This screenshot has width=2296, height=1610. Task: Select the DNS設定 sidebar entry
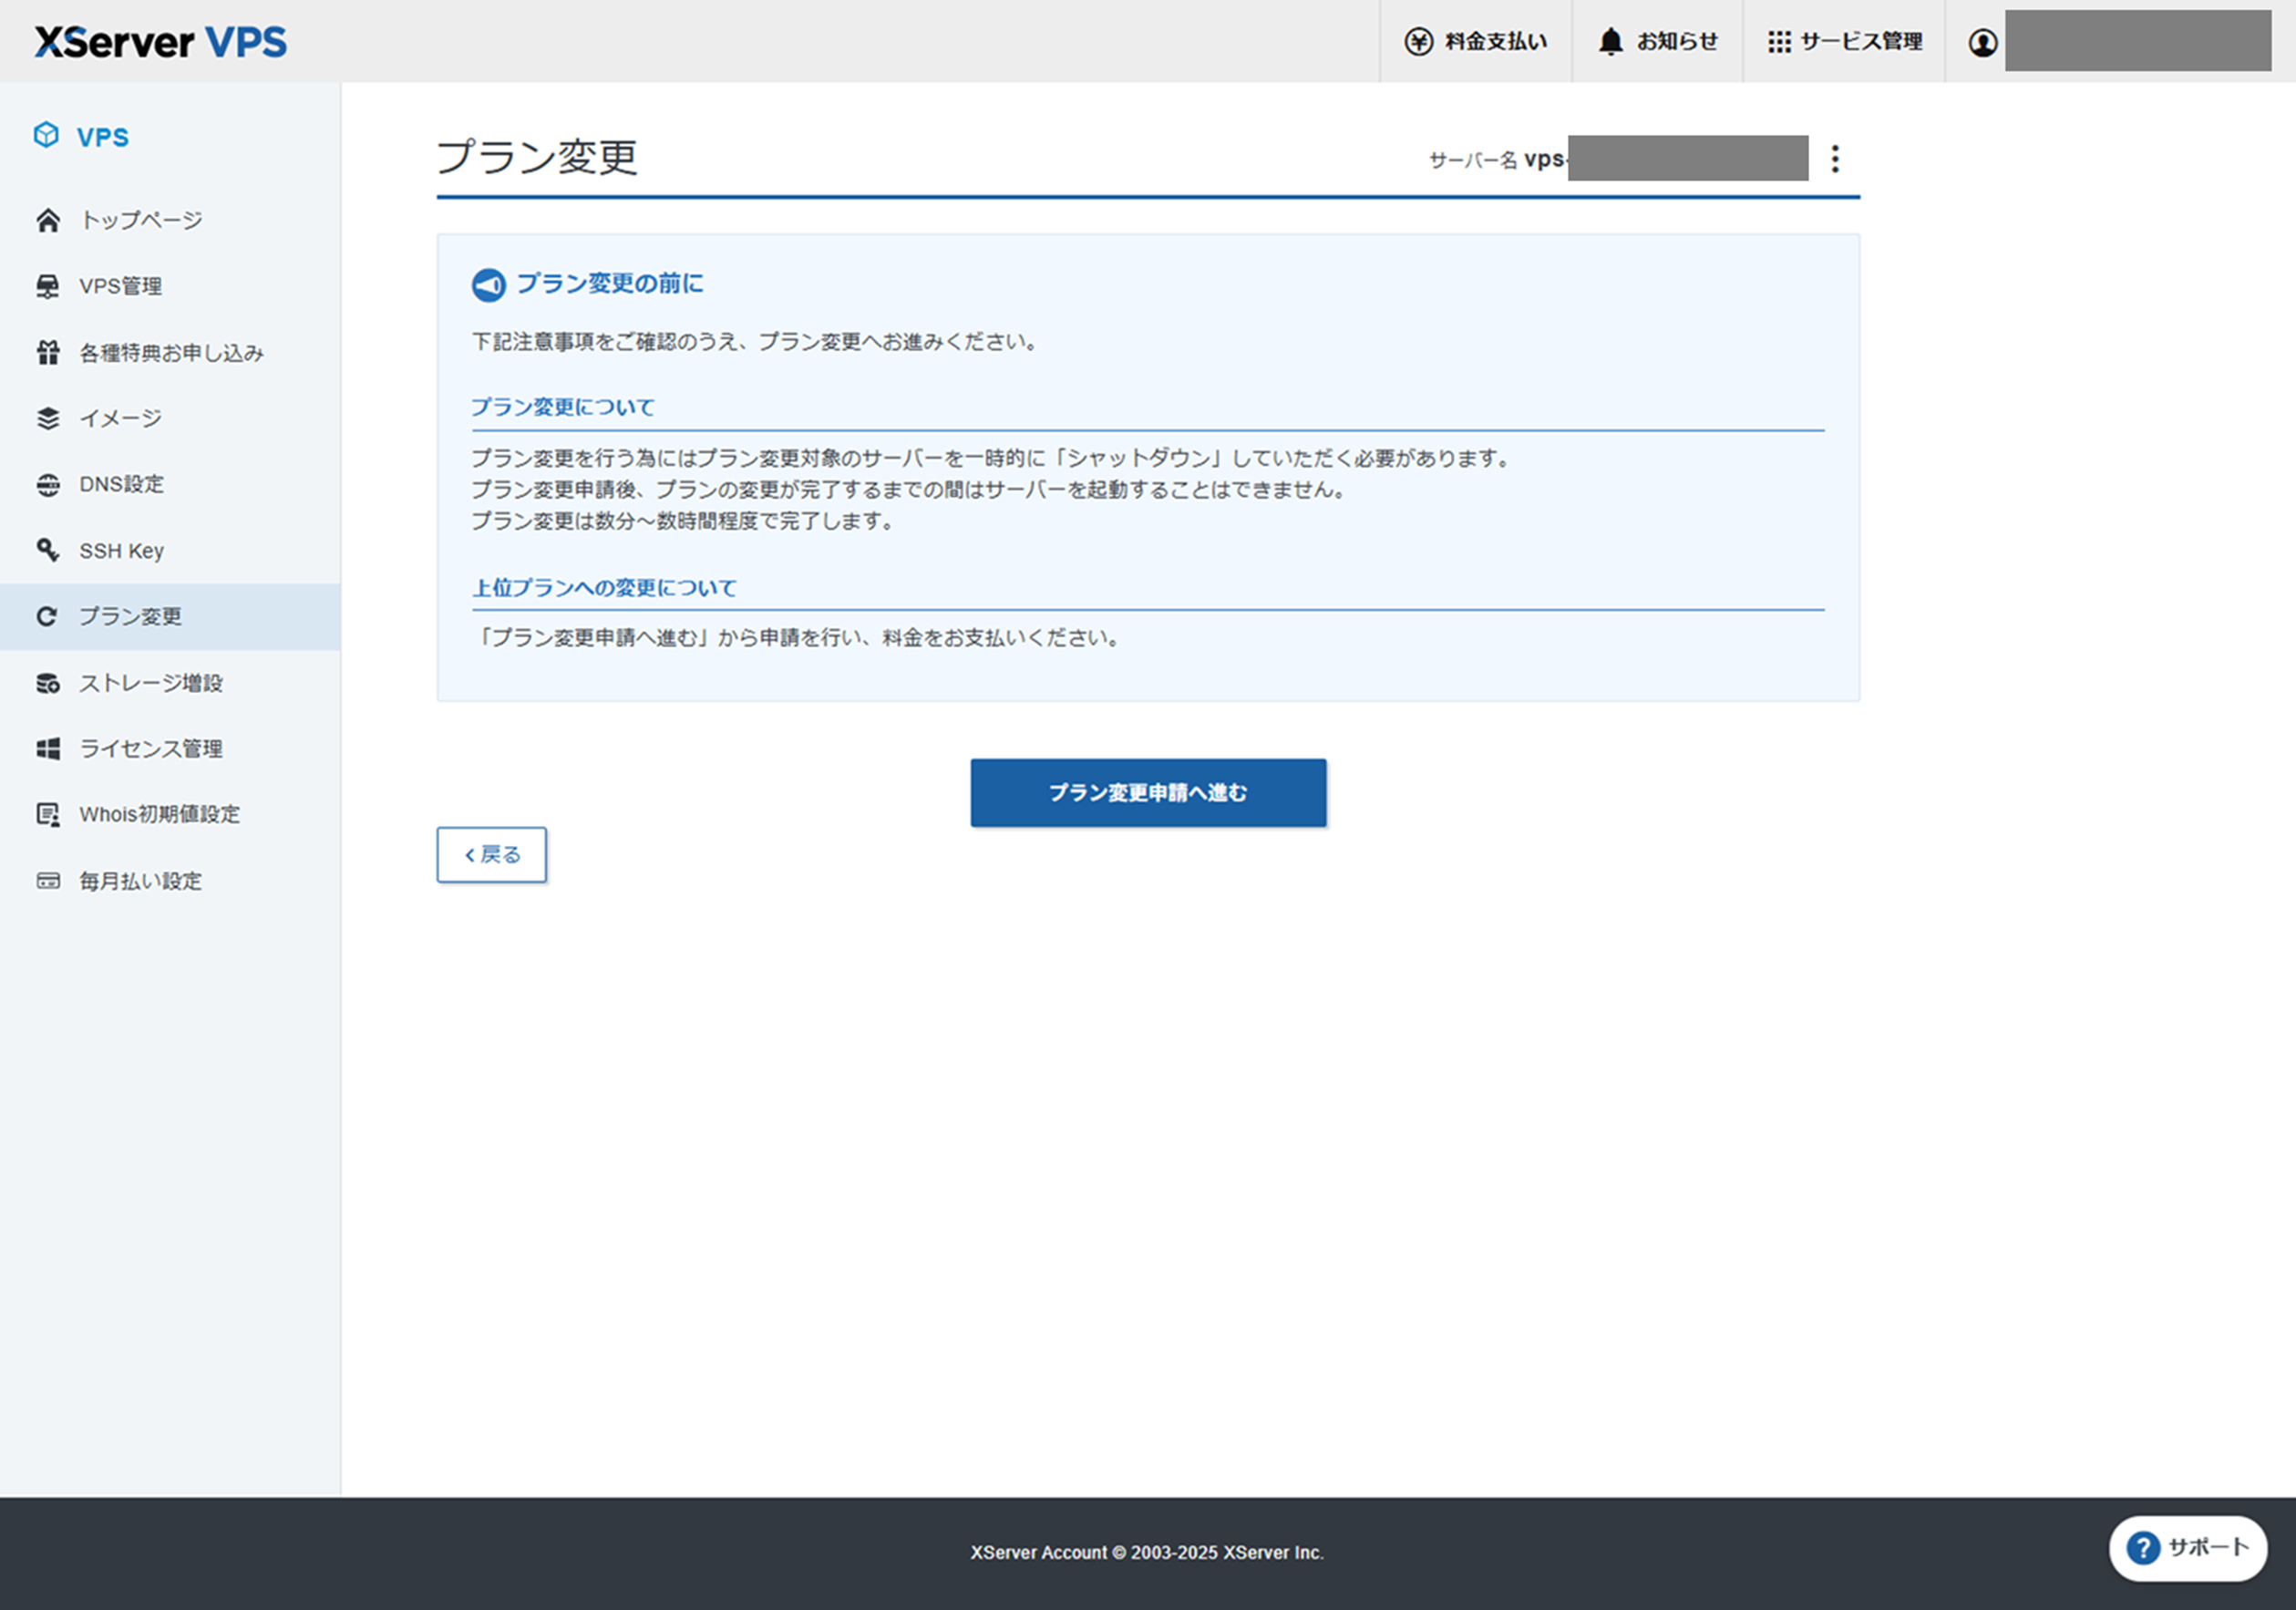click(121, 485)
